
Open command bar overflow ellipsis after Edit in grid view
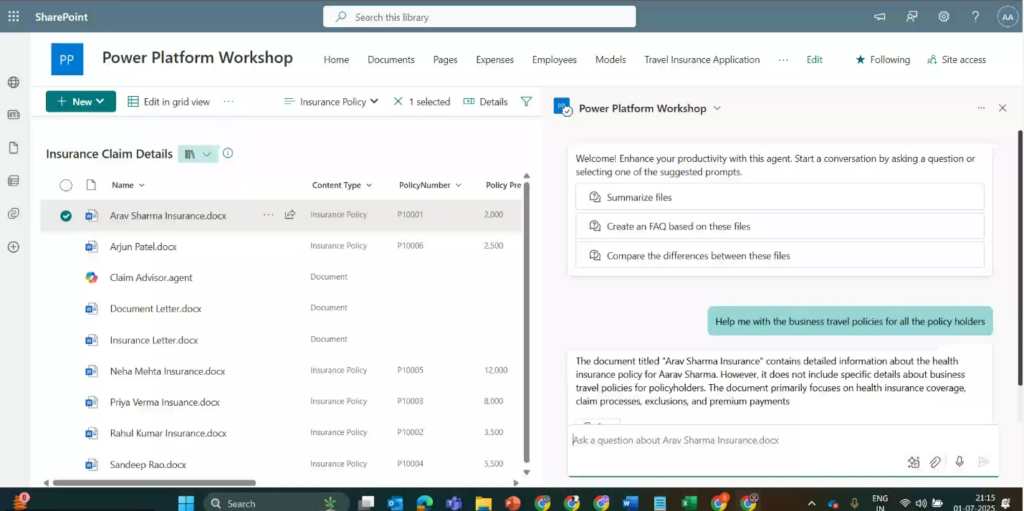click(x=228, y=101)
